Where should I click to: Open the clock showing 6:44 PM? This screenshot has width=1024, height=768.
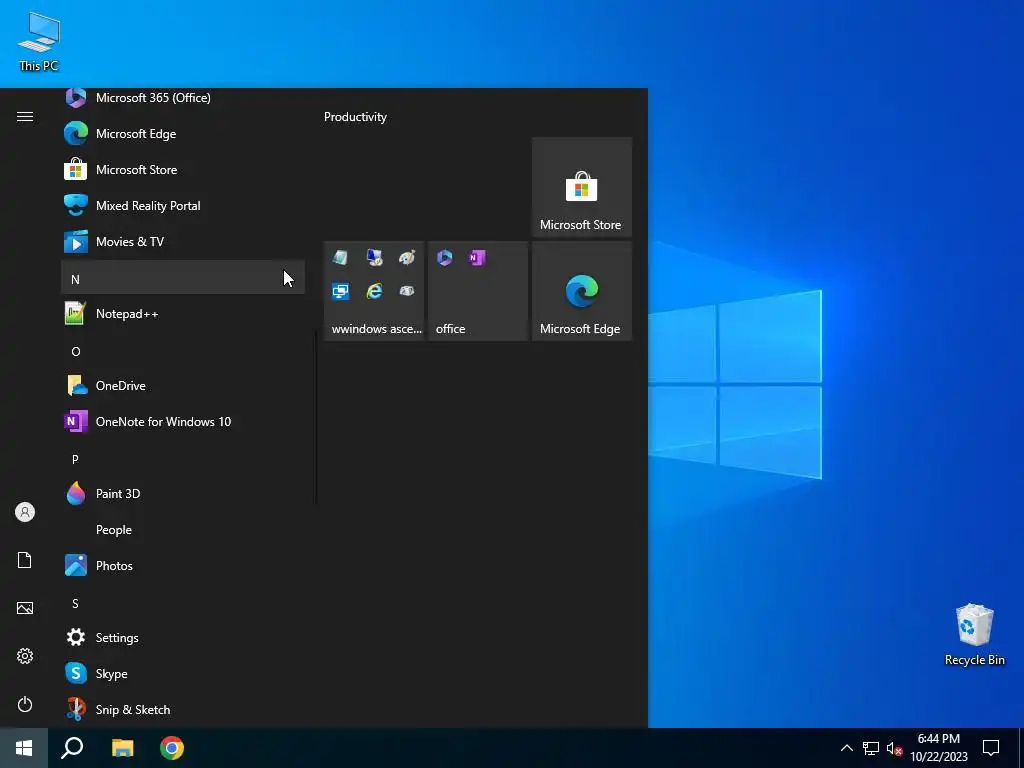coord(938,748)
